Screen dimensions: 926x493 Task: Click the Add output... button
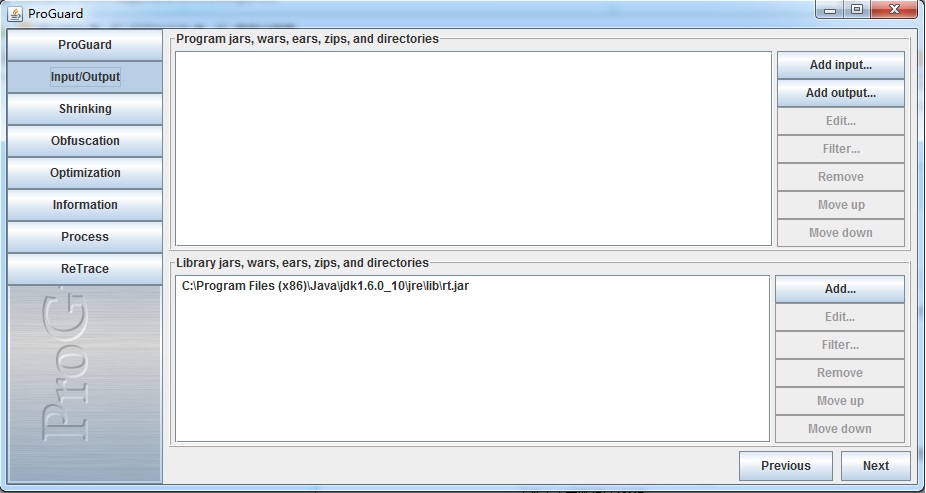pyautogui.click(x=840, y=93)
